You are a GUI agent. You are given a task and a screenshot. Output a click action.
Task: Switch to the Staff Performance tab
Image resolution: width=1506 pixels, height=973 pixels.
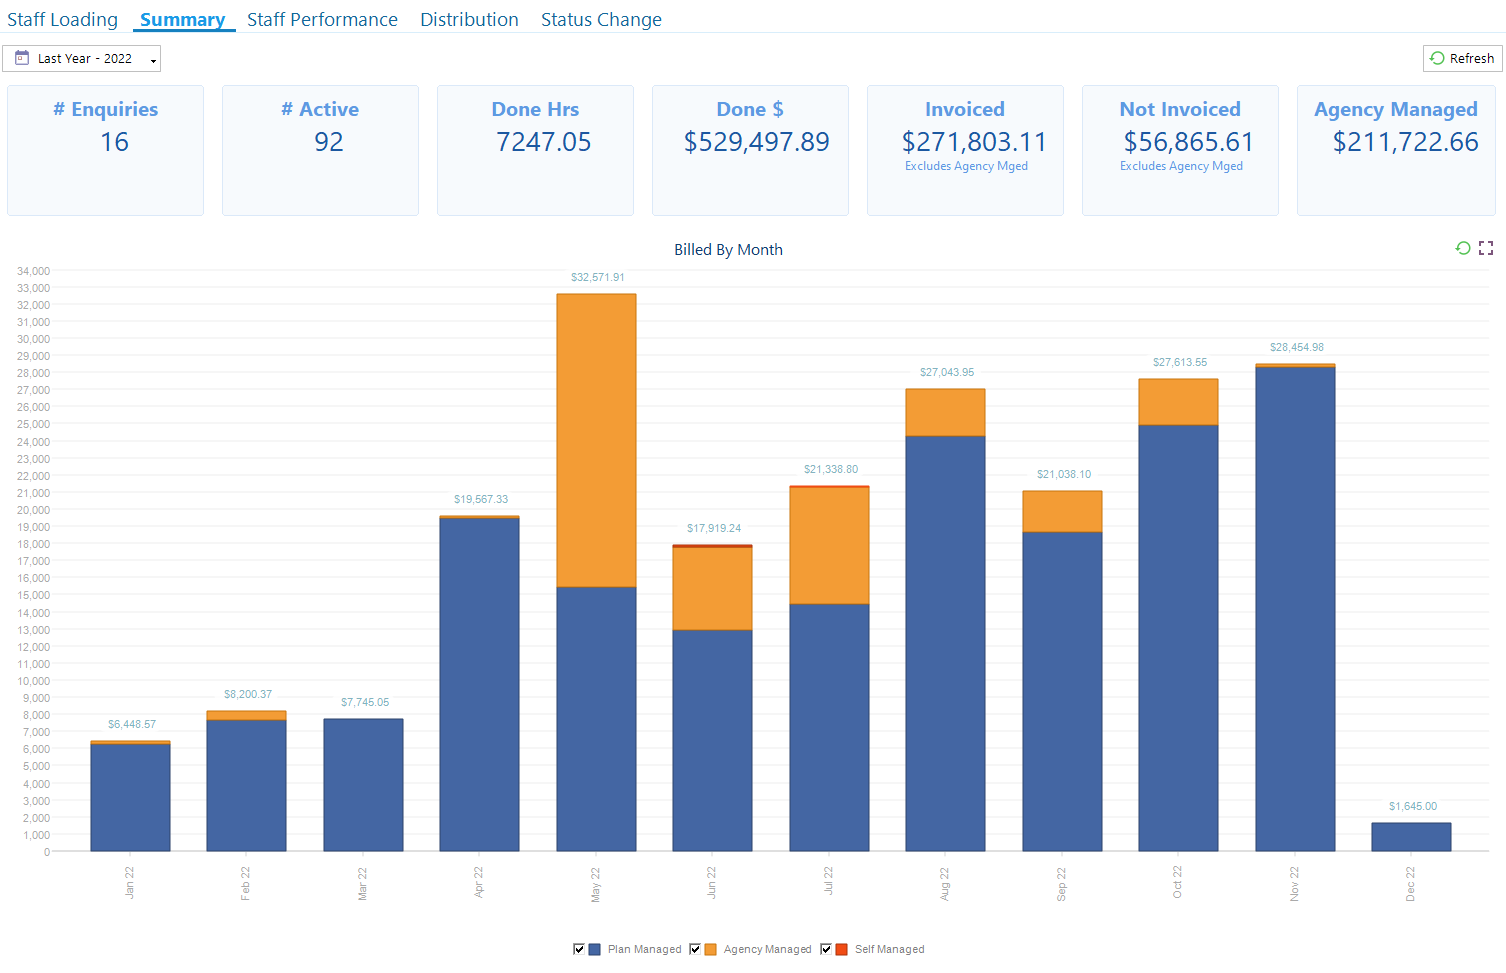(x=322, y=19)
